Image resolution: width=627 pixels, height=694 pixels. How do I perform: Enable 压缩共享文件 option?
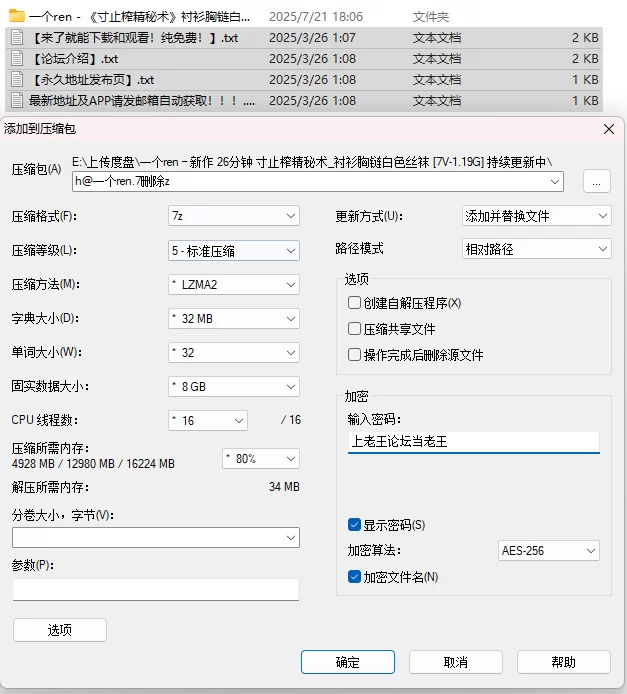[354, 328]
